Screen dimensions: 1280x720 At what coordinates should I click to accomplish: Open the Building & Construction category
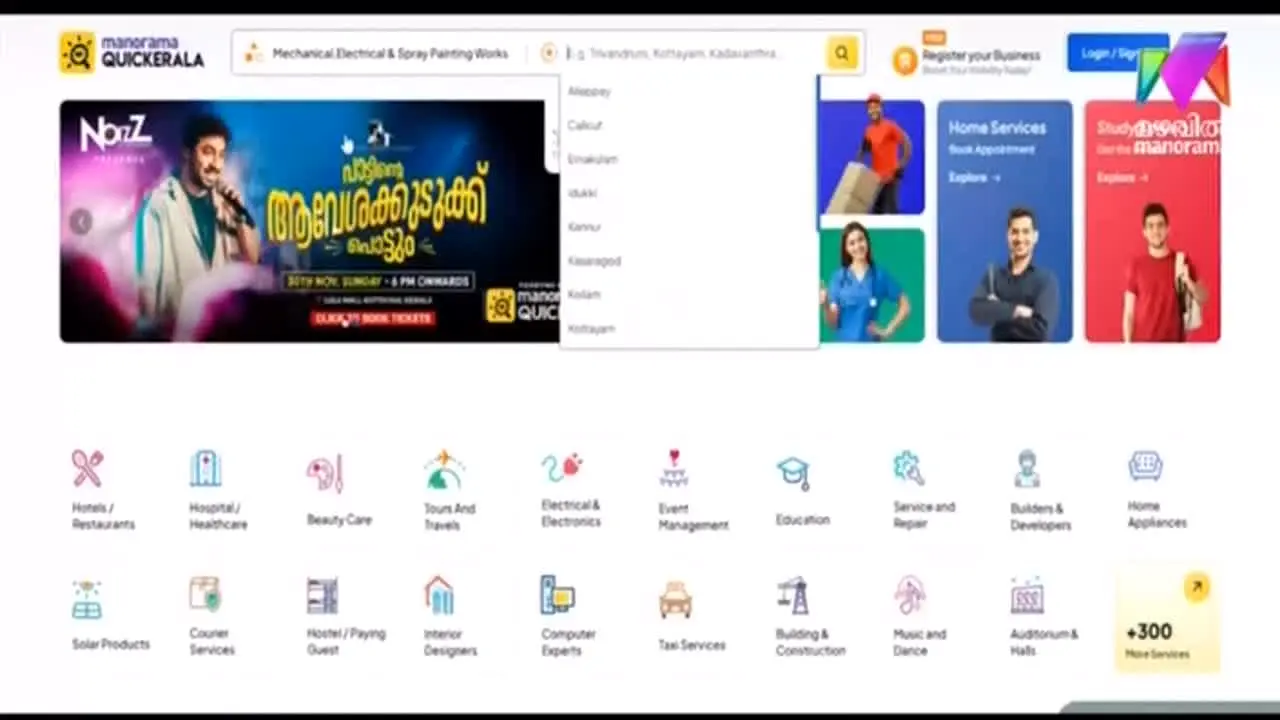(810, 616)
